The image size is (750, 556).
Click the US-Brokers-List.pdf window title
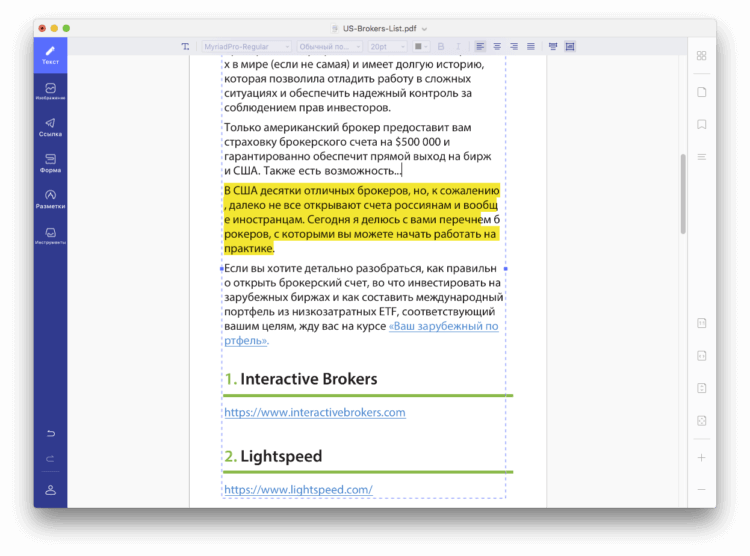[379, 29]
